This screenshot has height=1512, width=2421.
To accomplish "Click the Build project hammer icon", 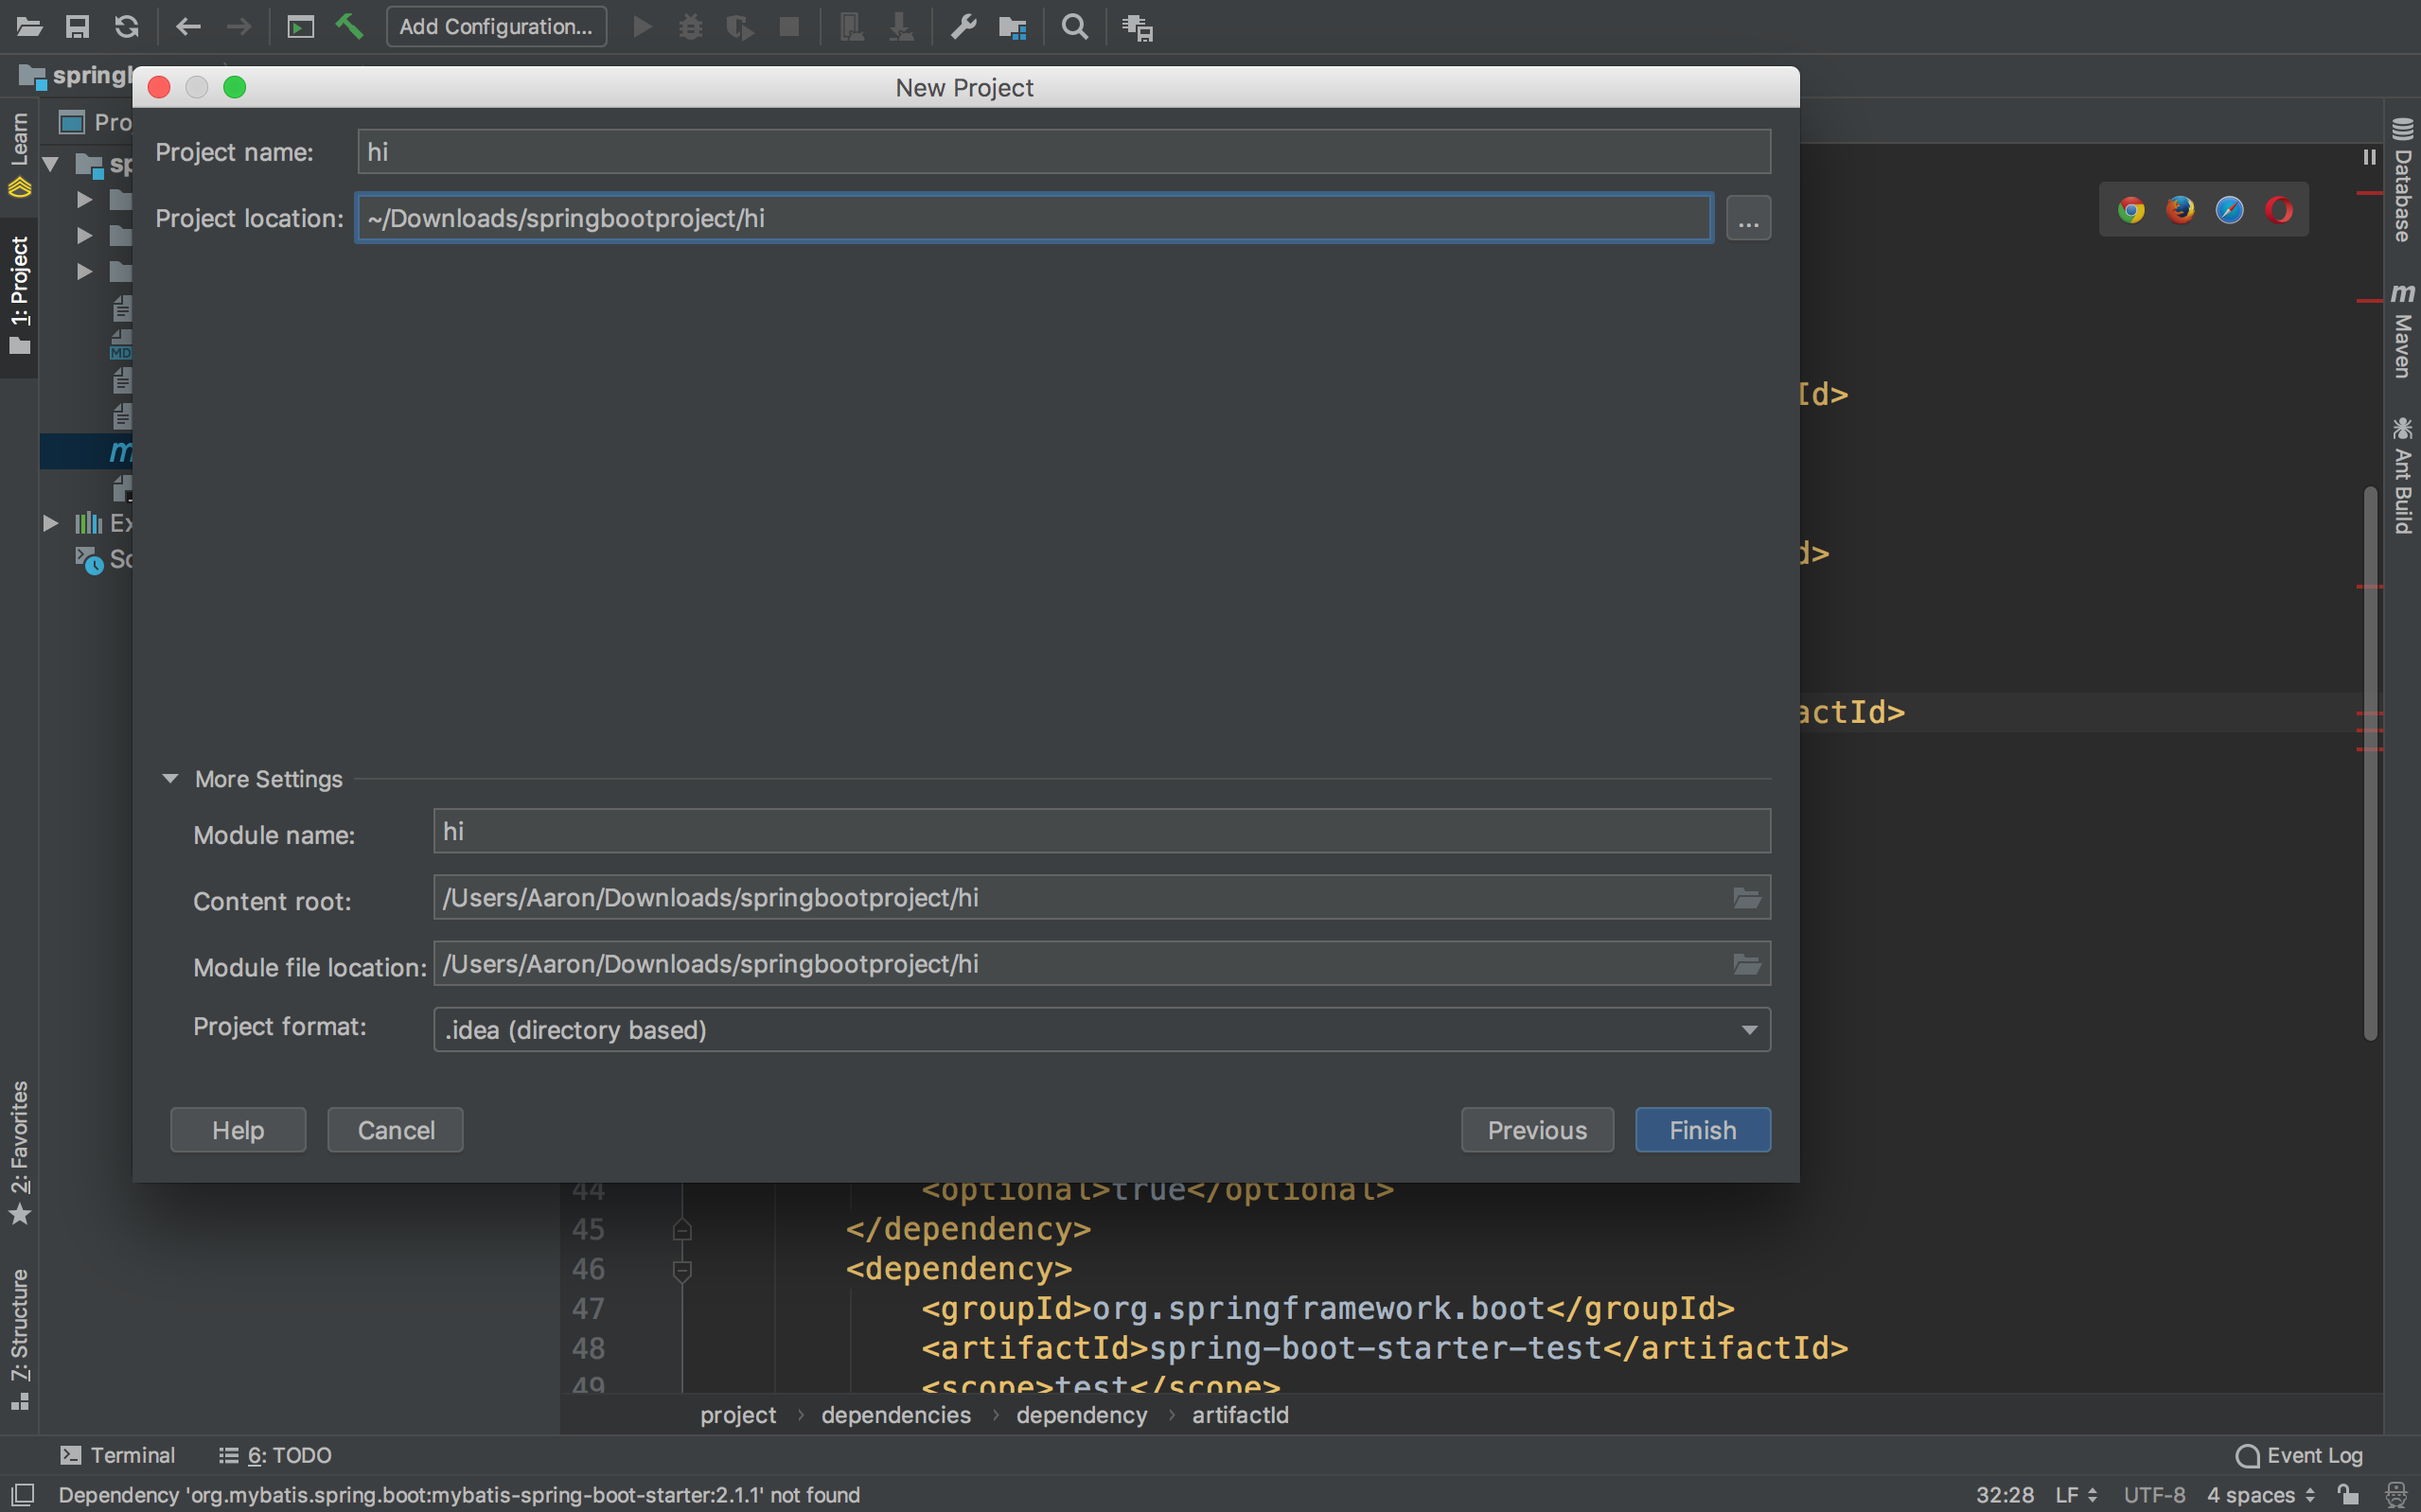I will 349,26.
